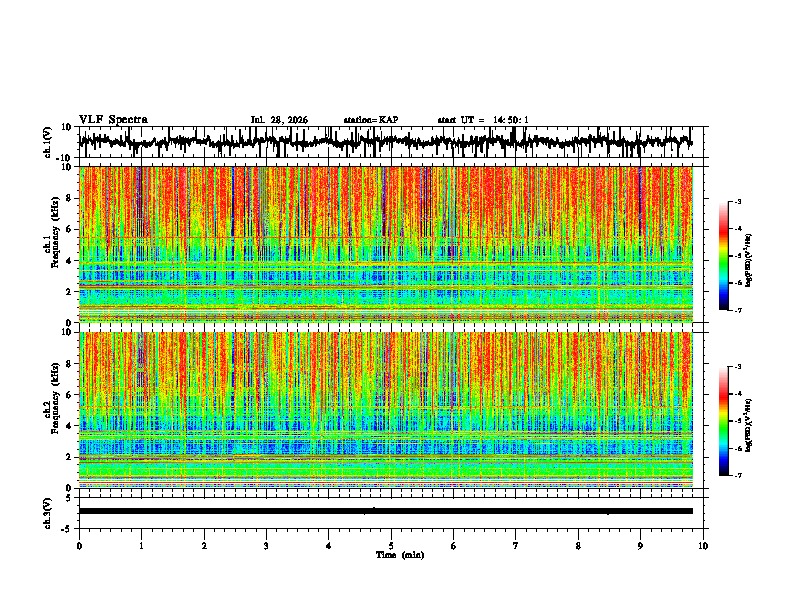Click the 3 minute time axis tick label
Image resolution: width=792 pixels, height=612 pixels.
click(266, 546)
